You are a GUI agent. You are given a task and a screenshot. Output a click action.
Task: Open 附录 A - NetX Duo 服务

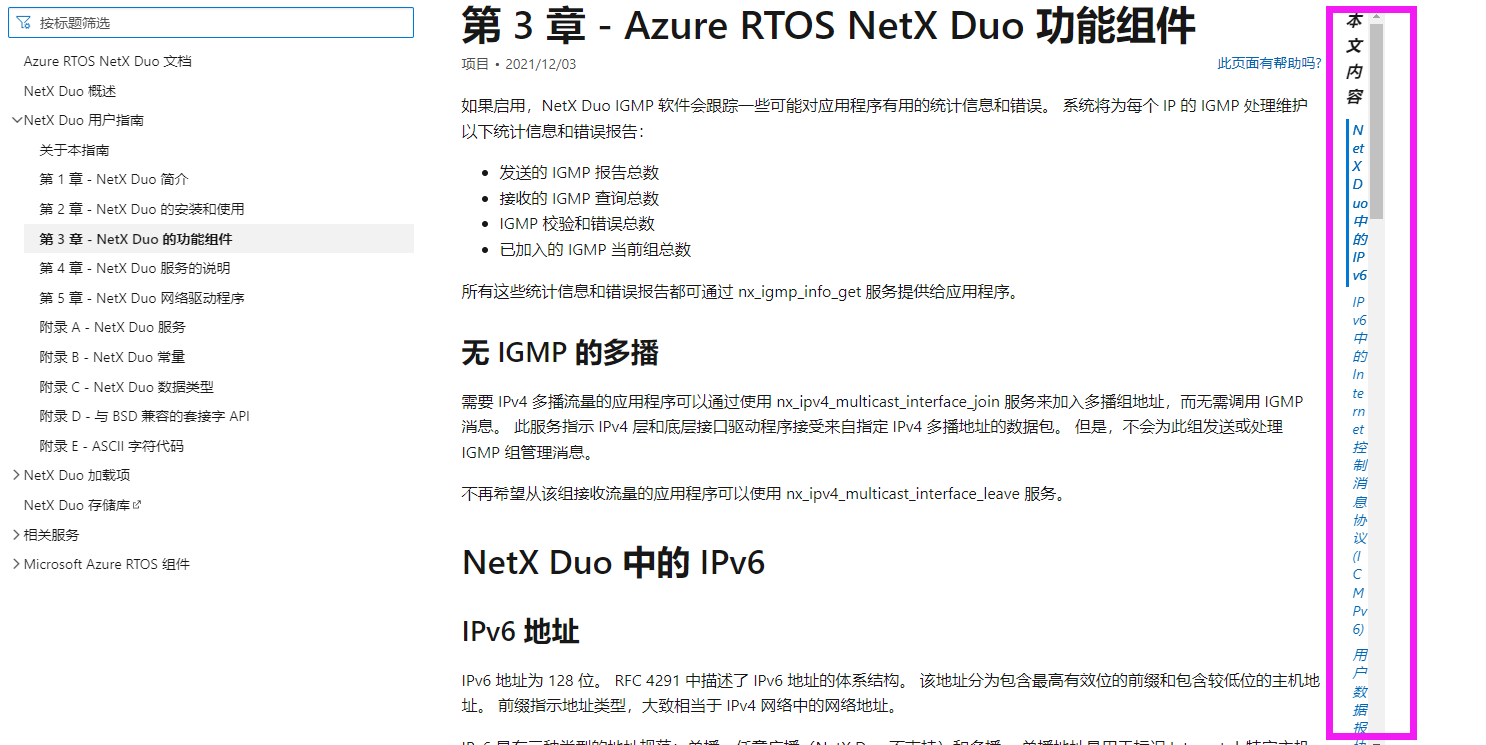pyautogui.click(x=113, y=327)
